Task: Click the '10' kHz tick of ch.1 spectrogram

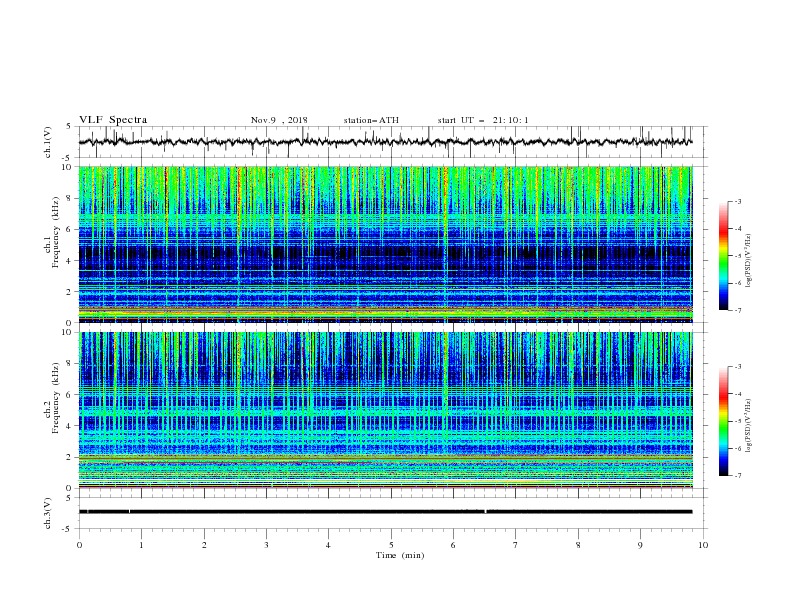Action: click(x=68, y=167)
